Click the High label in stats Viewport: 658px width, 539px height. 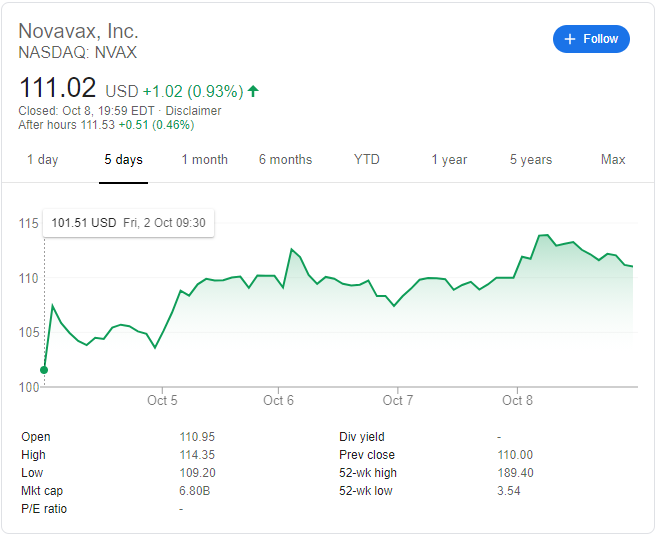point(33,455)
